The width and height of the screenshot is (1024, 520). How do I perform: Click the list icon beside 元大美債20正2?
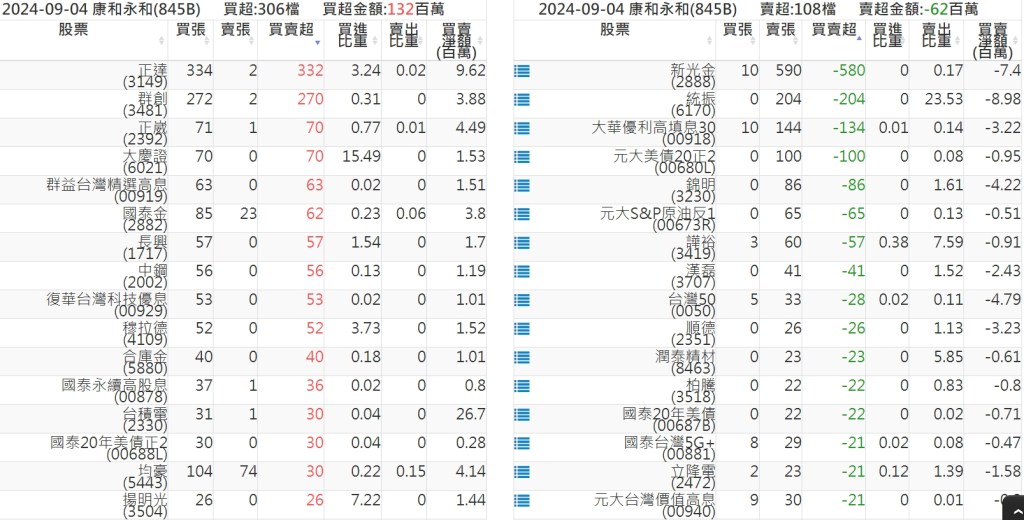click(x=521, y=157)
